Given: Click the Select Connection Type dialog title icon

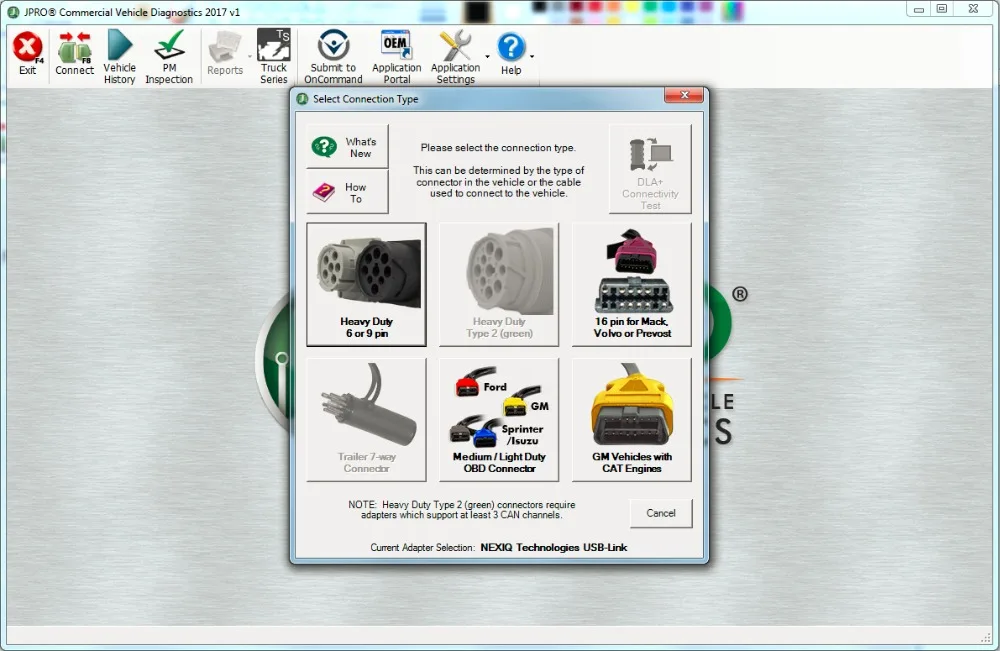Looking at the screenshot, I should 302,99.
